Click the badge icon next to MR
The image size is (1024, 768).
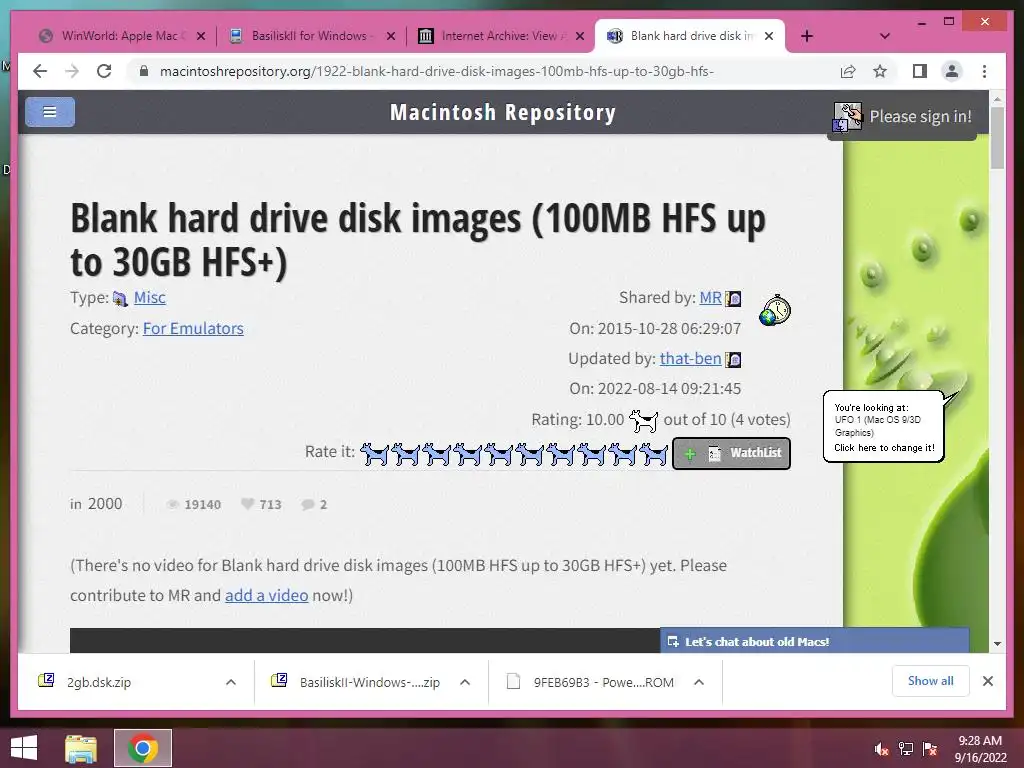pyautogui.click(x=733, y=298)
